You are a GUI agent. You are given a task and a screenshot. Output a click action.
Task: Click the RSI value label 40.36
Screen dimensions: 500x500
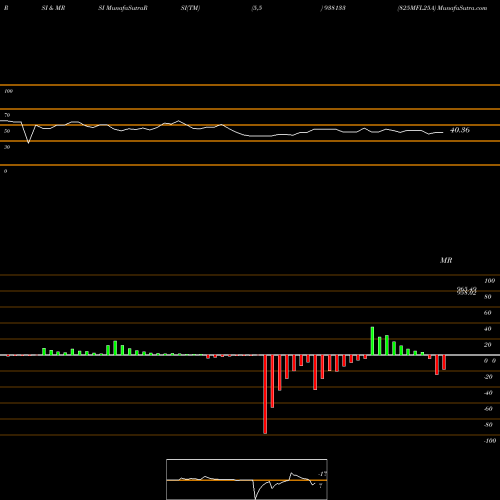point(460,130)
